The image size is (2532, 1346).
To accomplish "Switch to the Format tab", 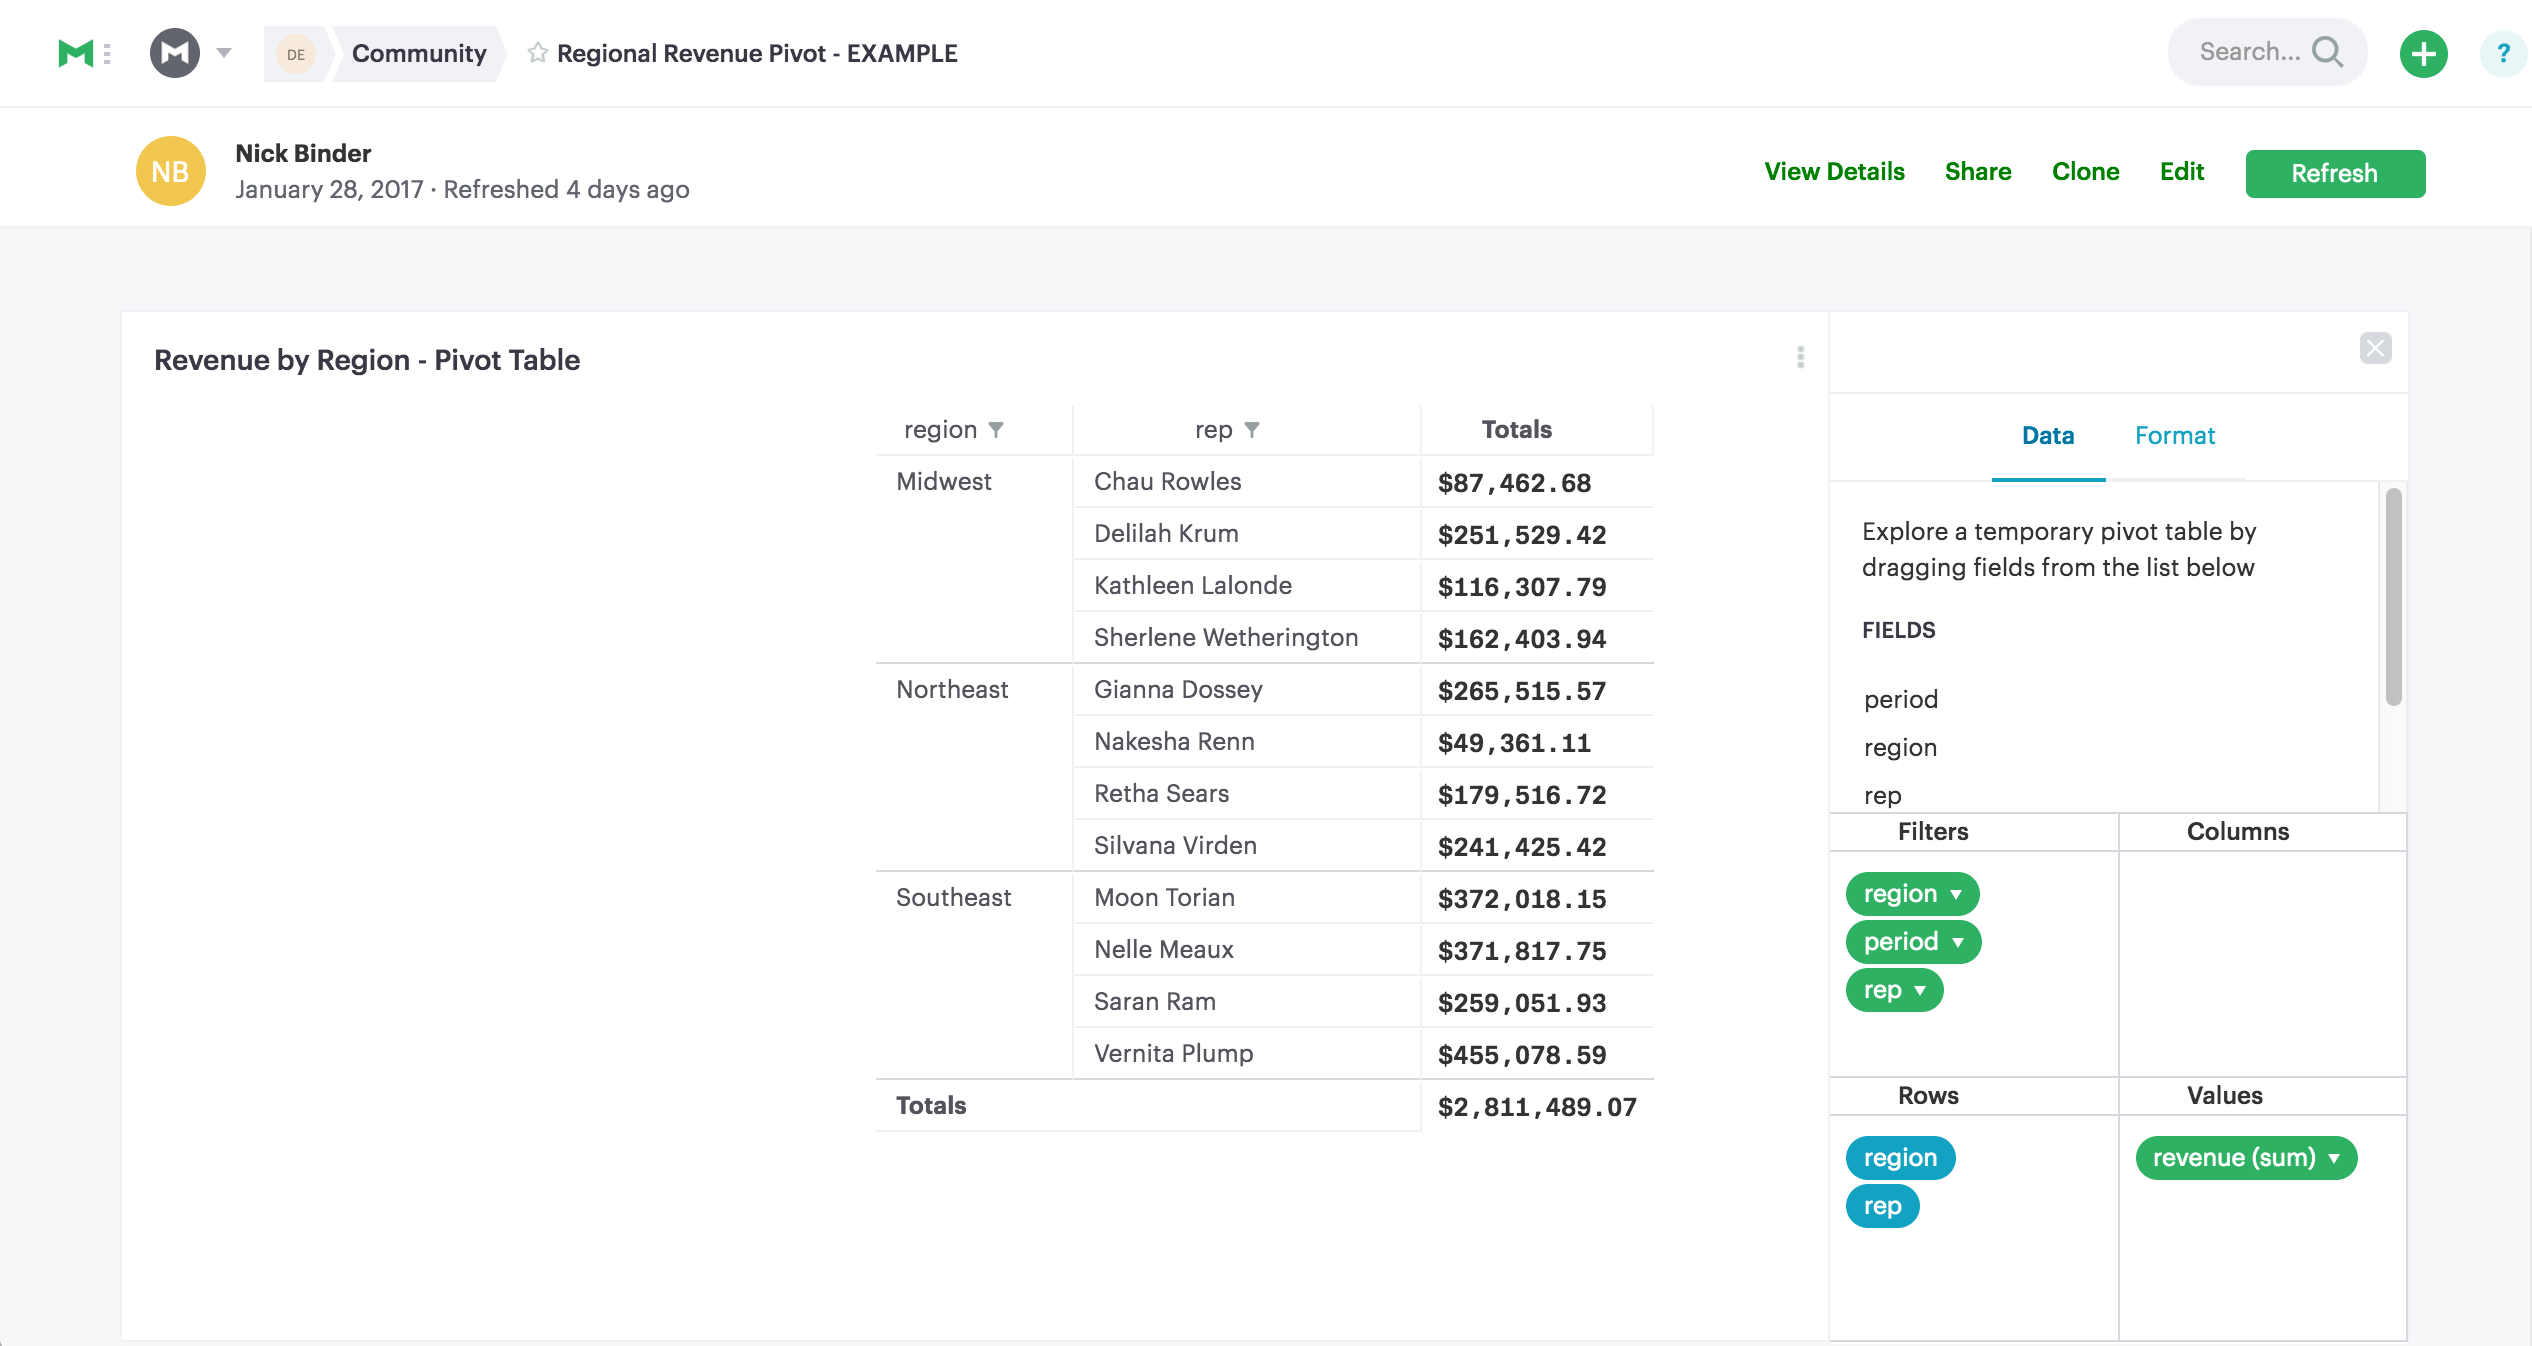I will 2175,435.
